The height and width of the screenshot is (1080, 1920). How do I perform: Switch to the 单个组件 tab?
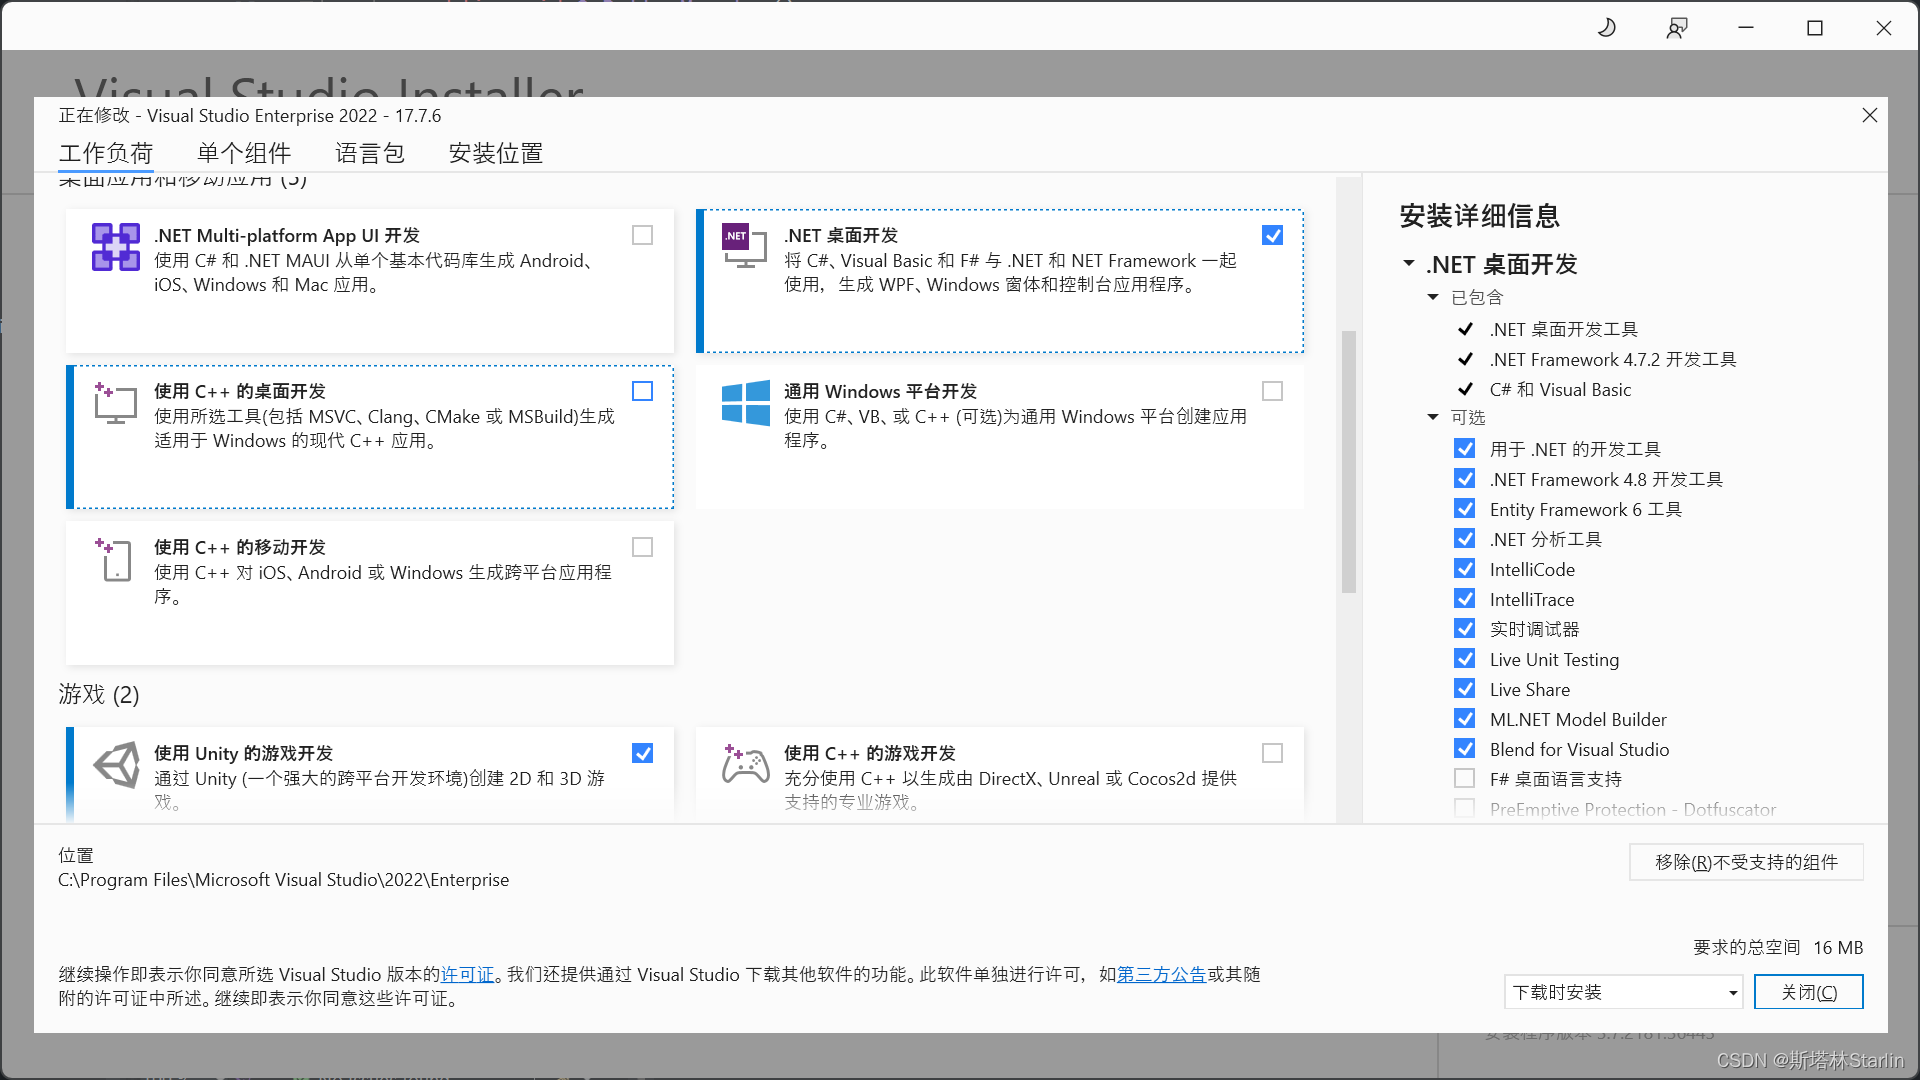[x=244, y=153]
